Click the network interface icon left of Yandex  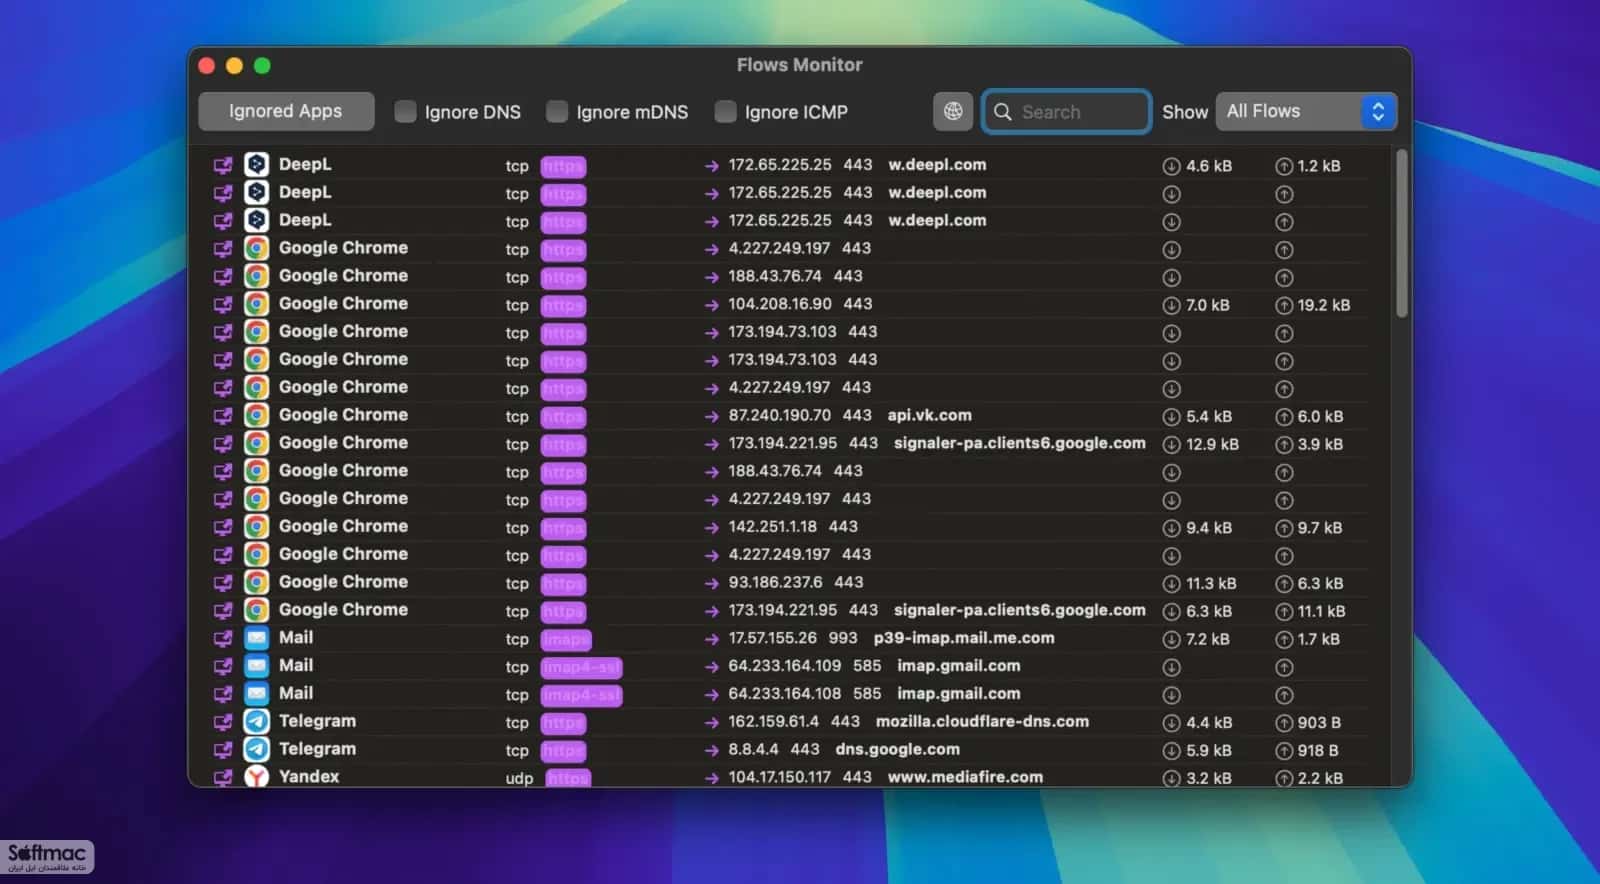click(223, 777)
